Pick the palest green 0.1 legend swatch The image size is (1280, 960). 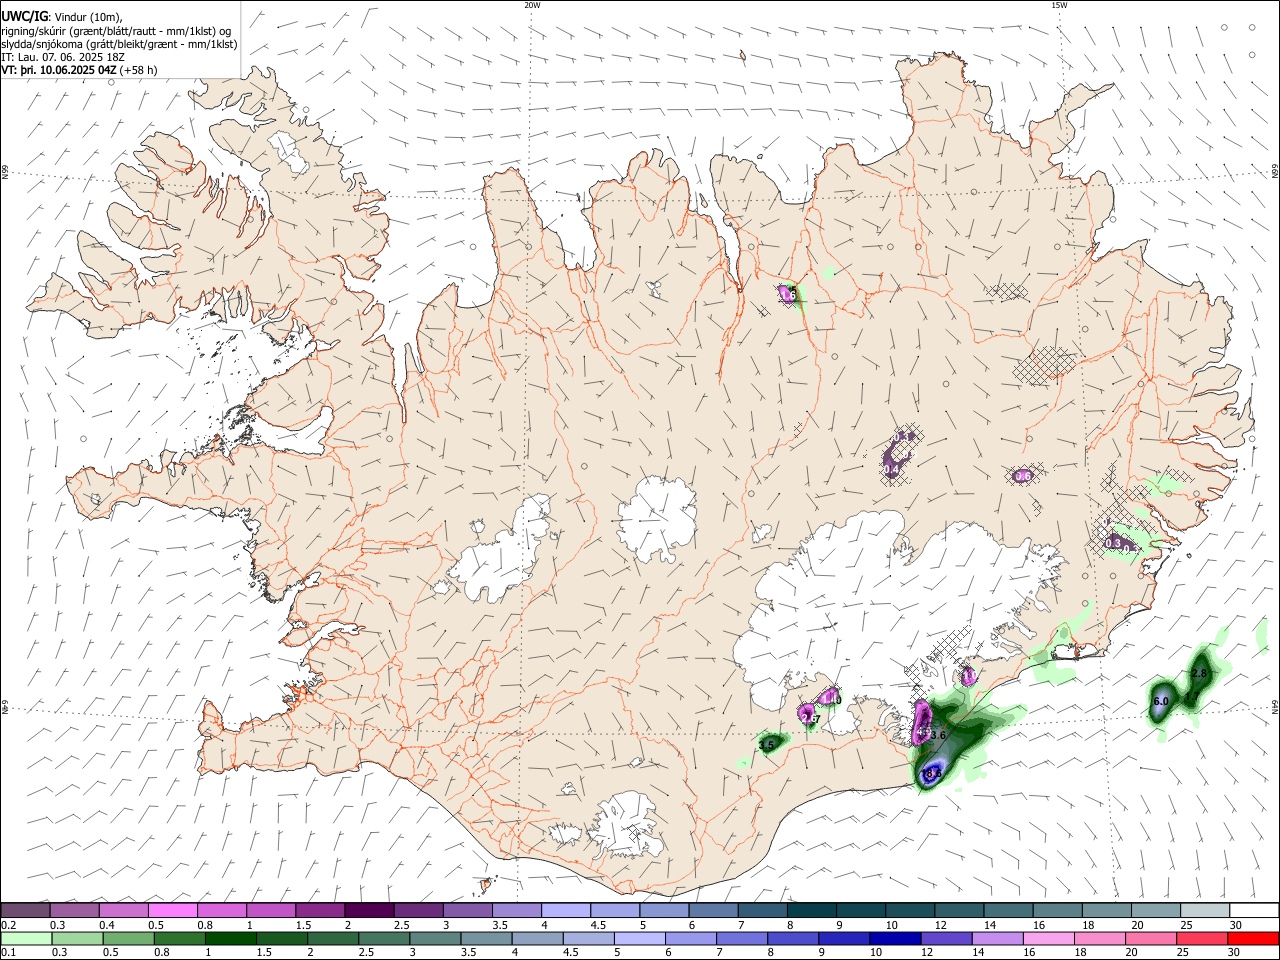26,938
